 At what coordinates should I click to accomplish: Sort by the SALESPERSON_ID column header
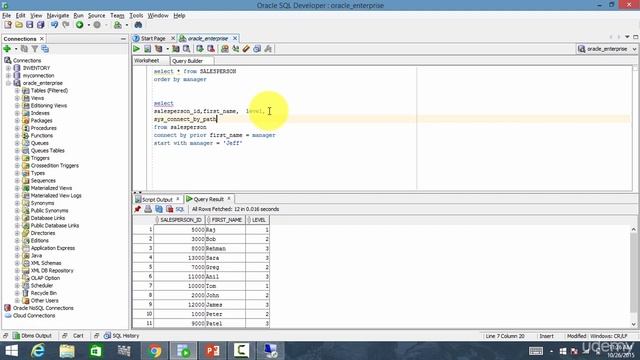pos(180,220)
